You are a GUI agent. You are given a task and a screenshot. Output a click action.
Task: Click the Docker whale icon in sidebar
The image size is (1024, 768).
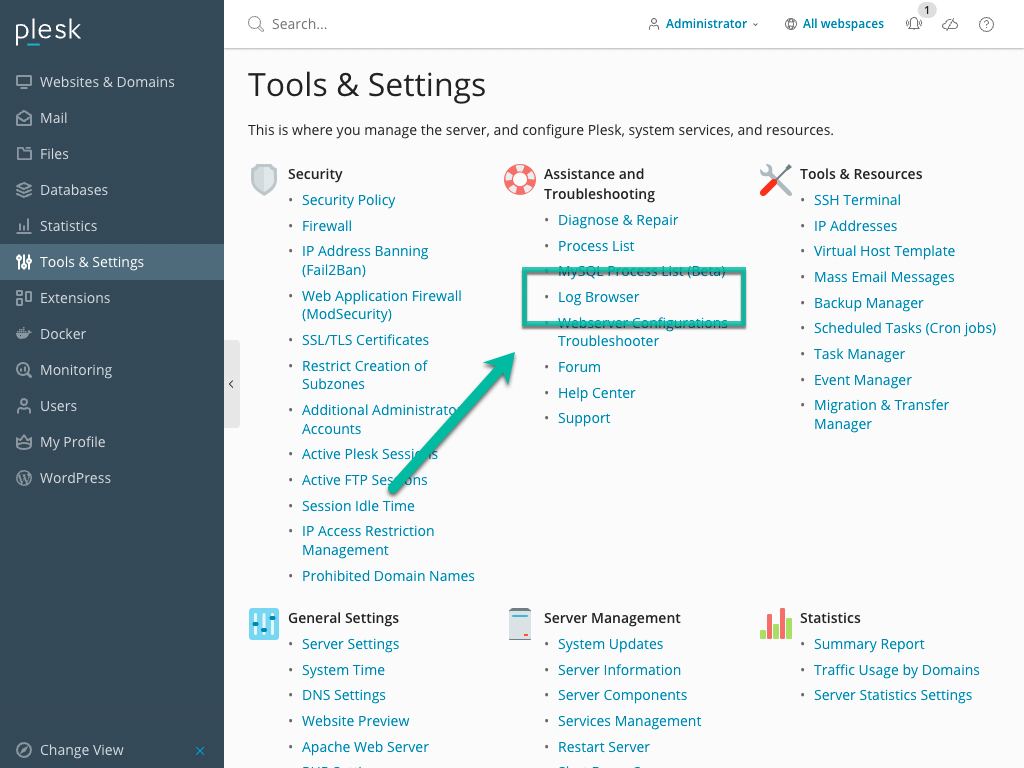click(x=24, y=334)
